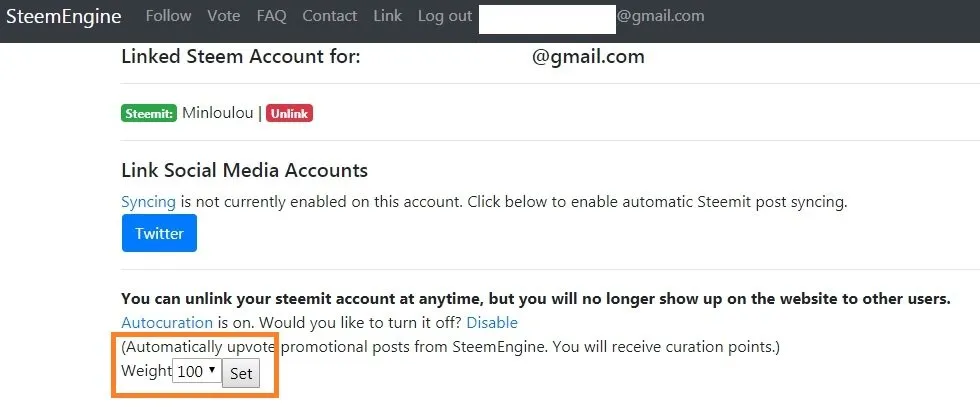Open the Syncing info link
The height and width of the screenshot is (407, 980).
click(x=149, y=202)
